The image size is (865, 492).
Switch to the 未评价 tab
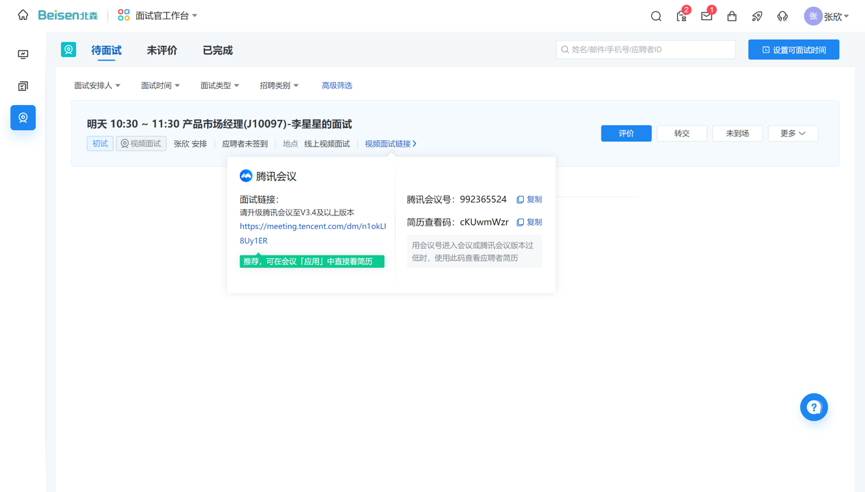point(162,50)
